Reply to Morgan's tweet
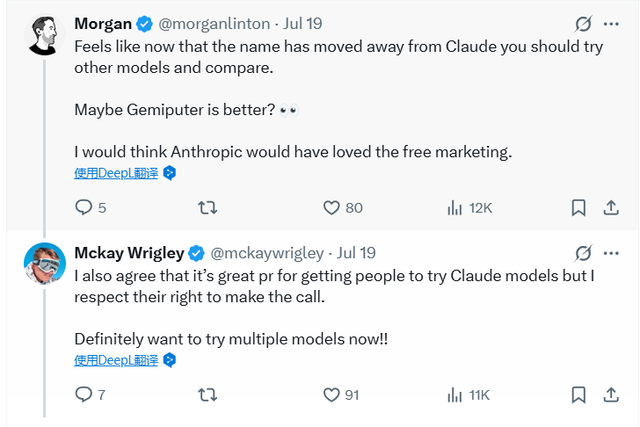 click(91, 207)
